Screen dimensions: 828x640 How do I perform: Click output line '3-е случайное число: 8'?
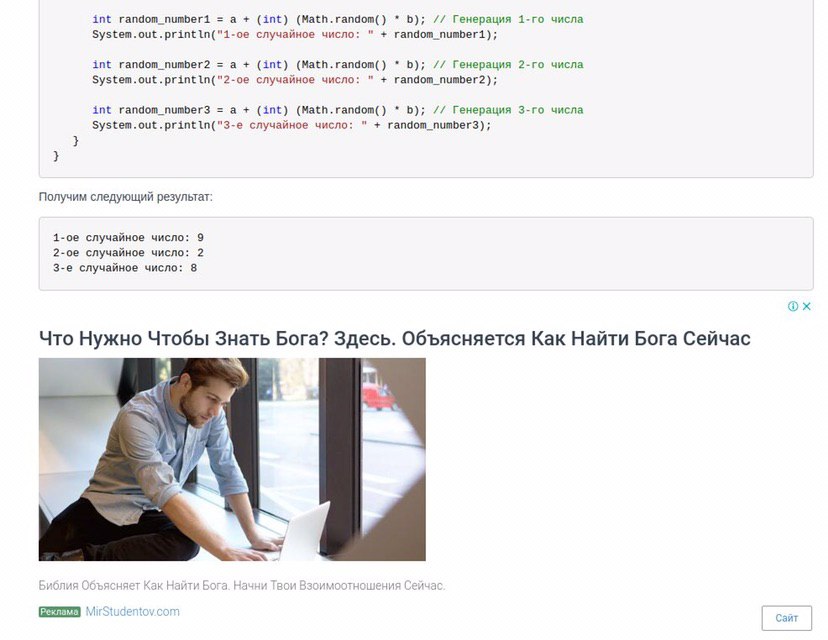point(125,268)
